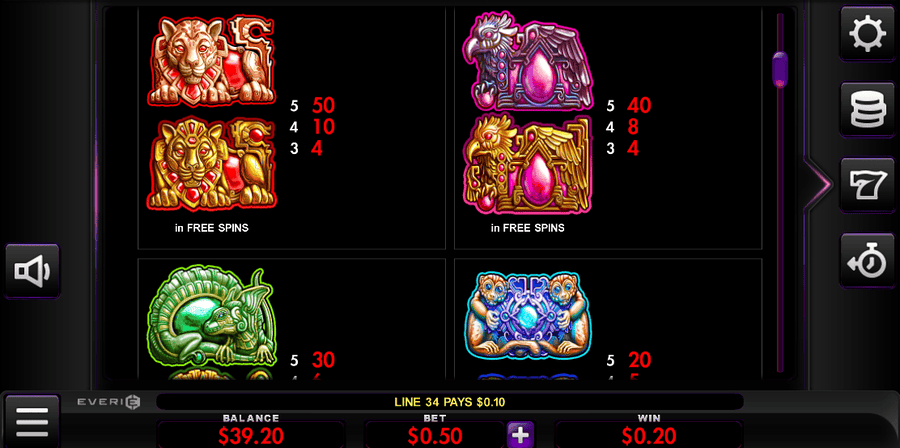Click the golden eagle free spins symbol
This screenshot has width=900, height=448.
coord(527,164)
